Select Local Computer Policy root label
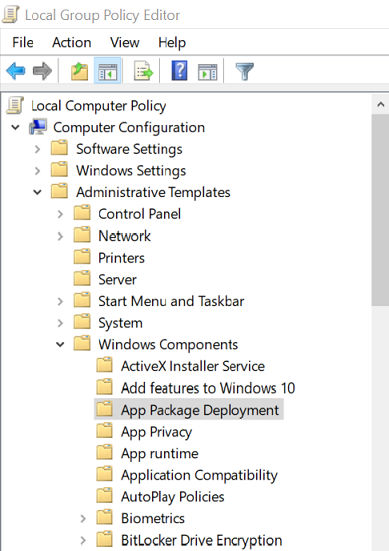Image resolution: width=389 pixels, height=551 pixels. (x=99, y=106)
